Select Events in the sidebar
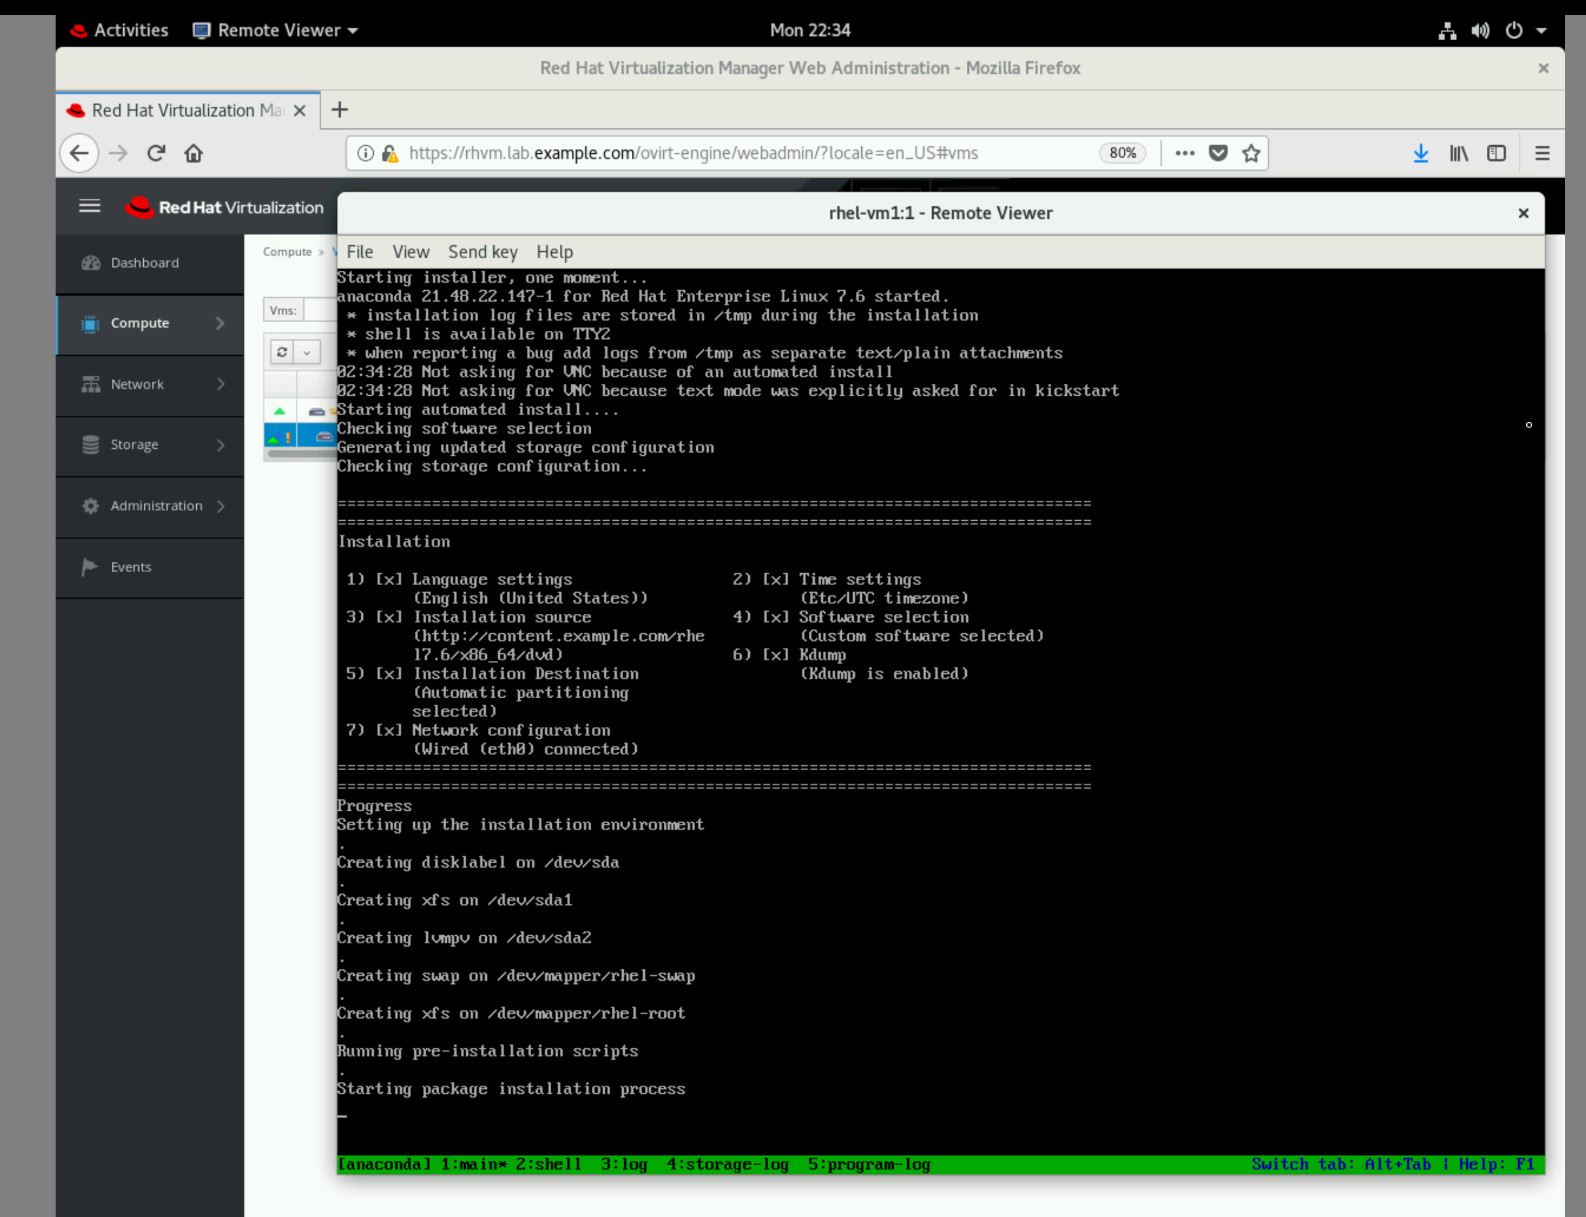The image size is (1586, 1217). (x=150, y=567)
